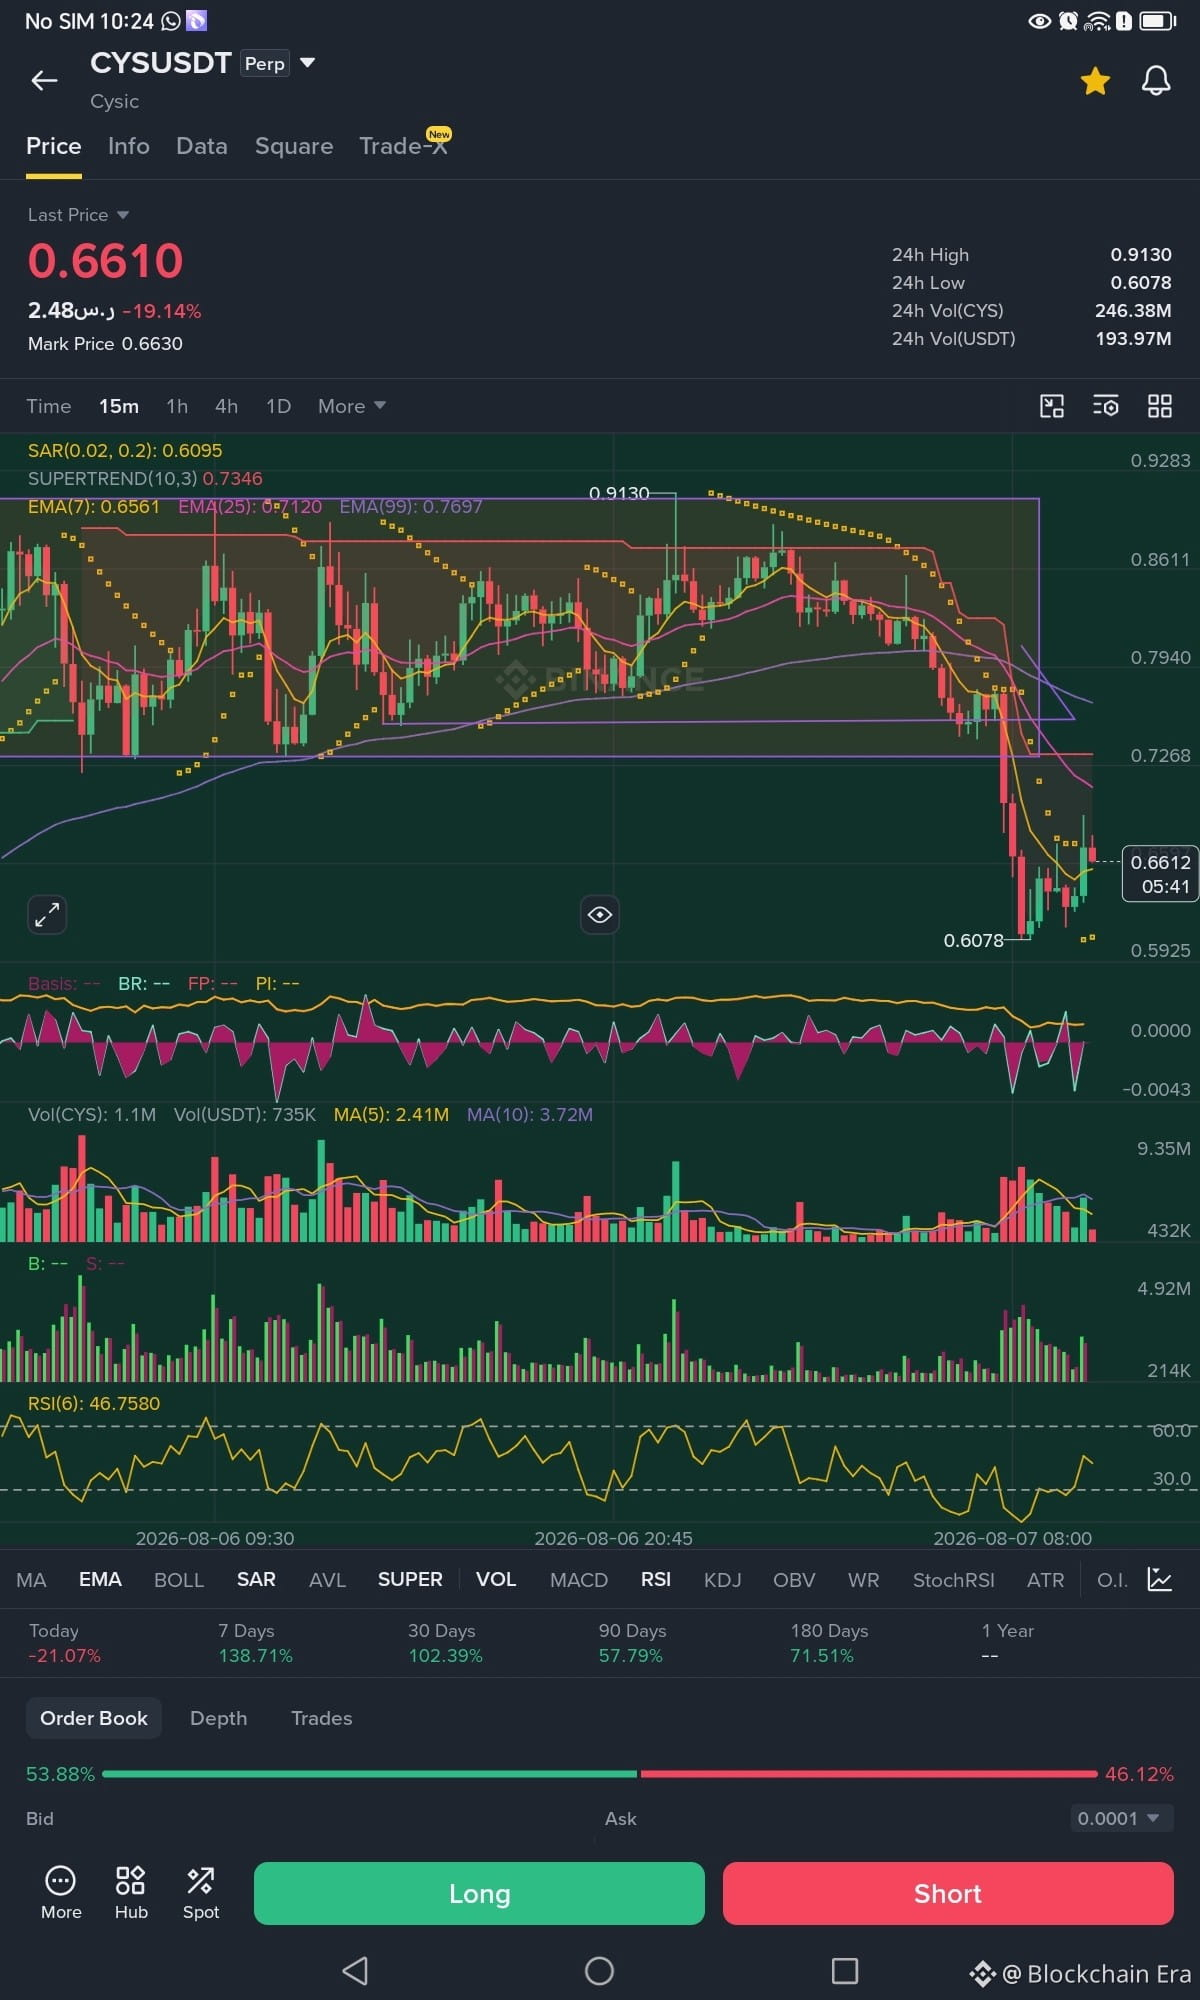The width and height of the screenshot is (1200, 2000).
Task: Select the 1h timeframe
Action: click(x=177, y=406)
